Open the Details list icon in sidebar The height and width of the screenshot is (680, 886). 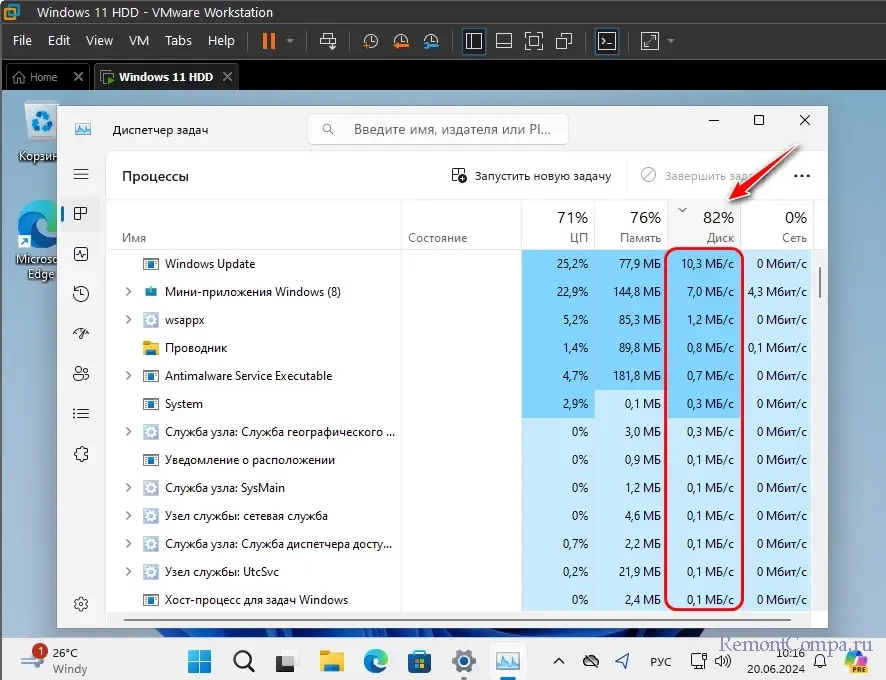(81, 414)
